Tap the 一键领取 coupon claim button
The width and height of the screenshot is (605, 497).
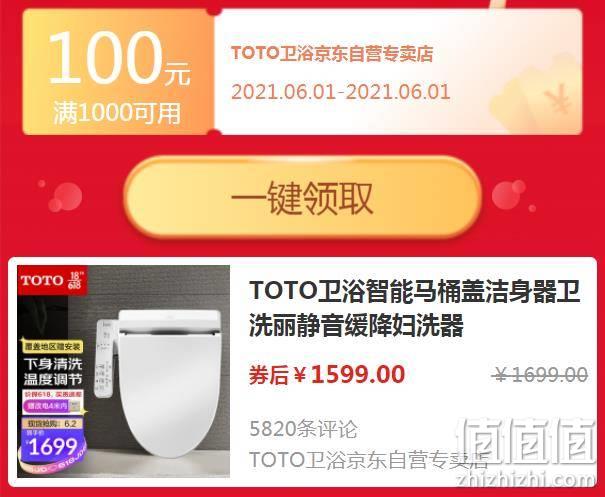click(302, 198)
